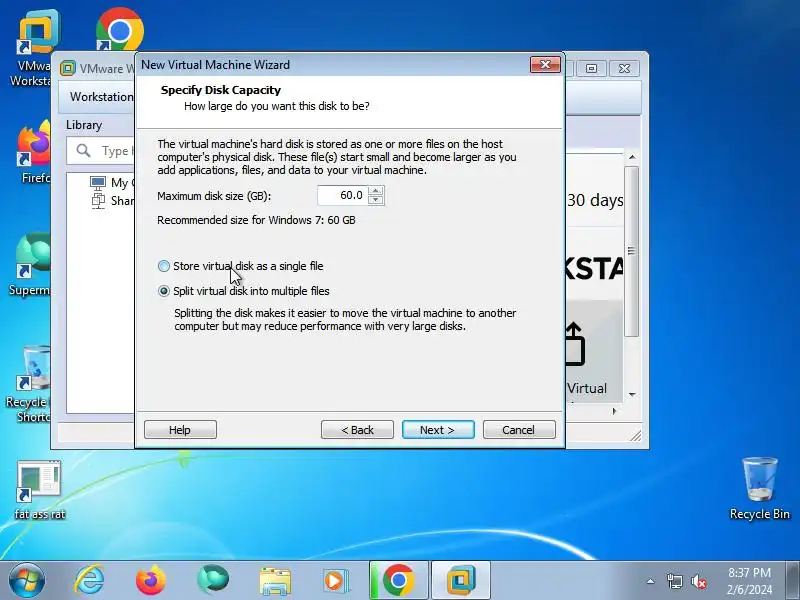Increase maximum disk size with up arrow

[376, 191]
